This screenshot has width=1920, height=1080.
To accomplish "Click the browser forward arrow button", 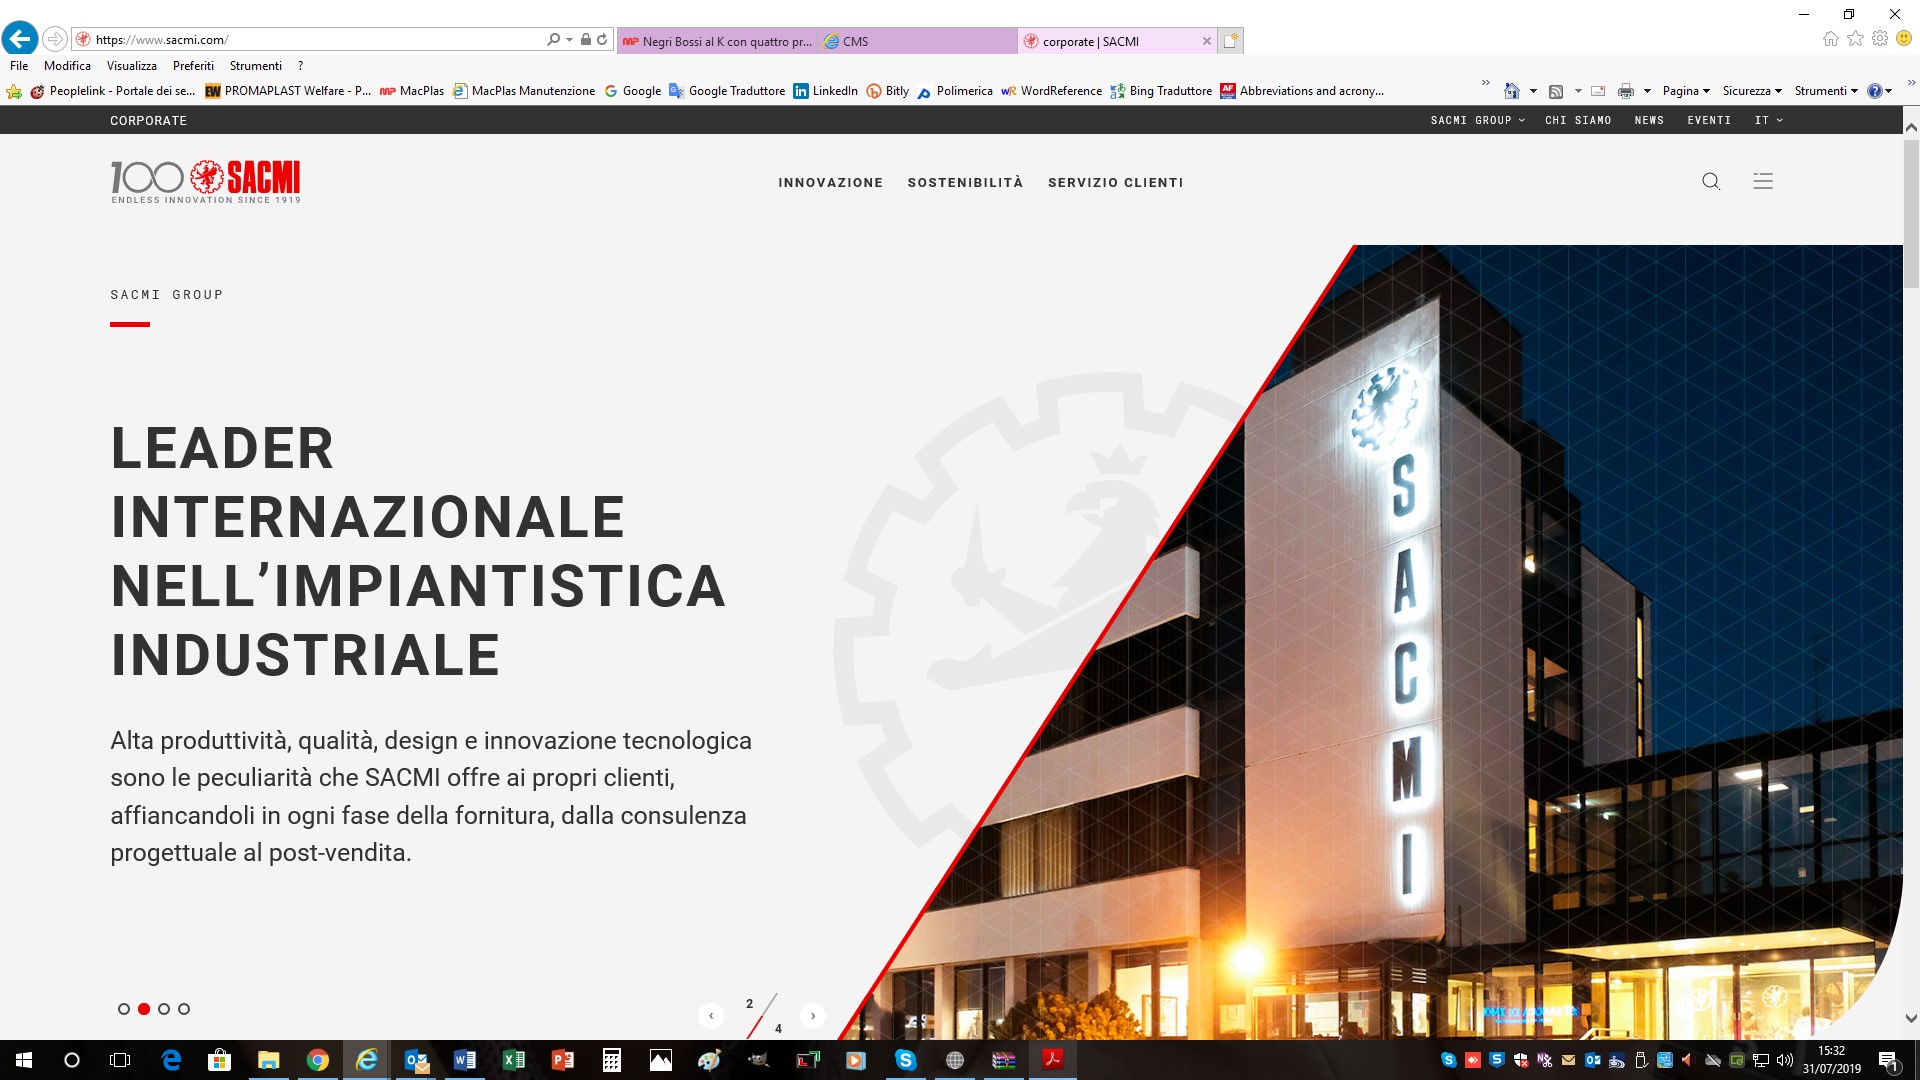I will click(x=56, y=39).
